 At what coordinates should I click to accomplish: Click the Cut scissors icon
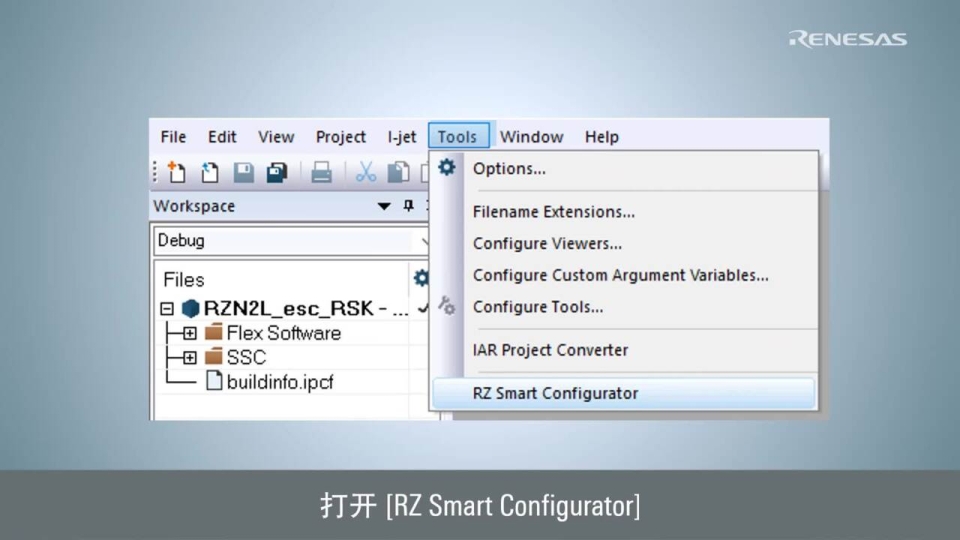point(366,172)
